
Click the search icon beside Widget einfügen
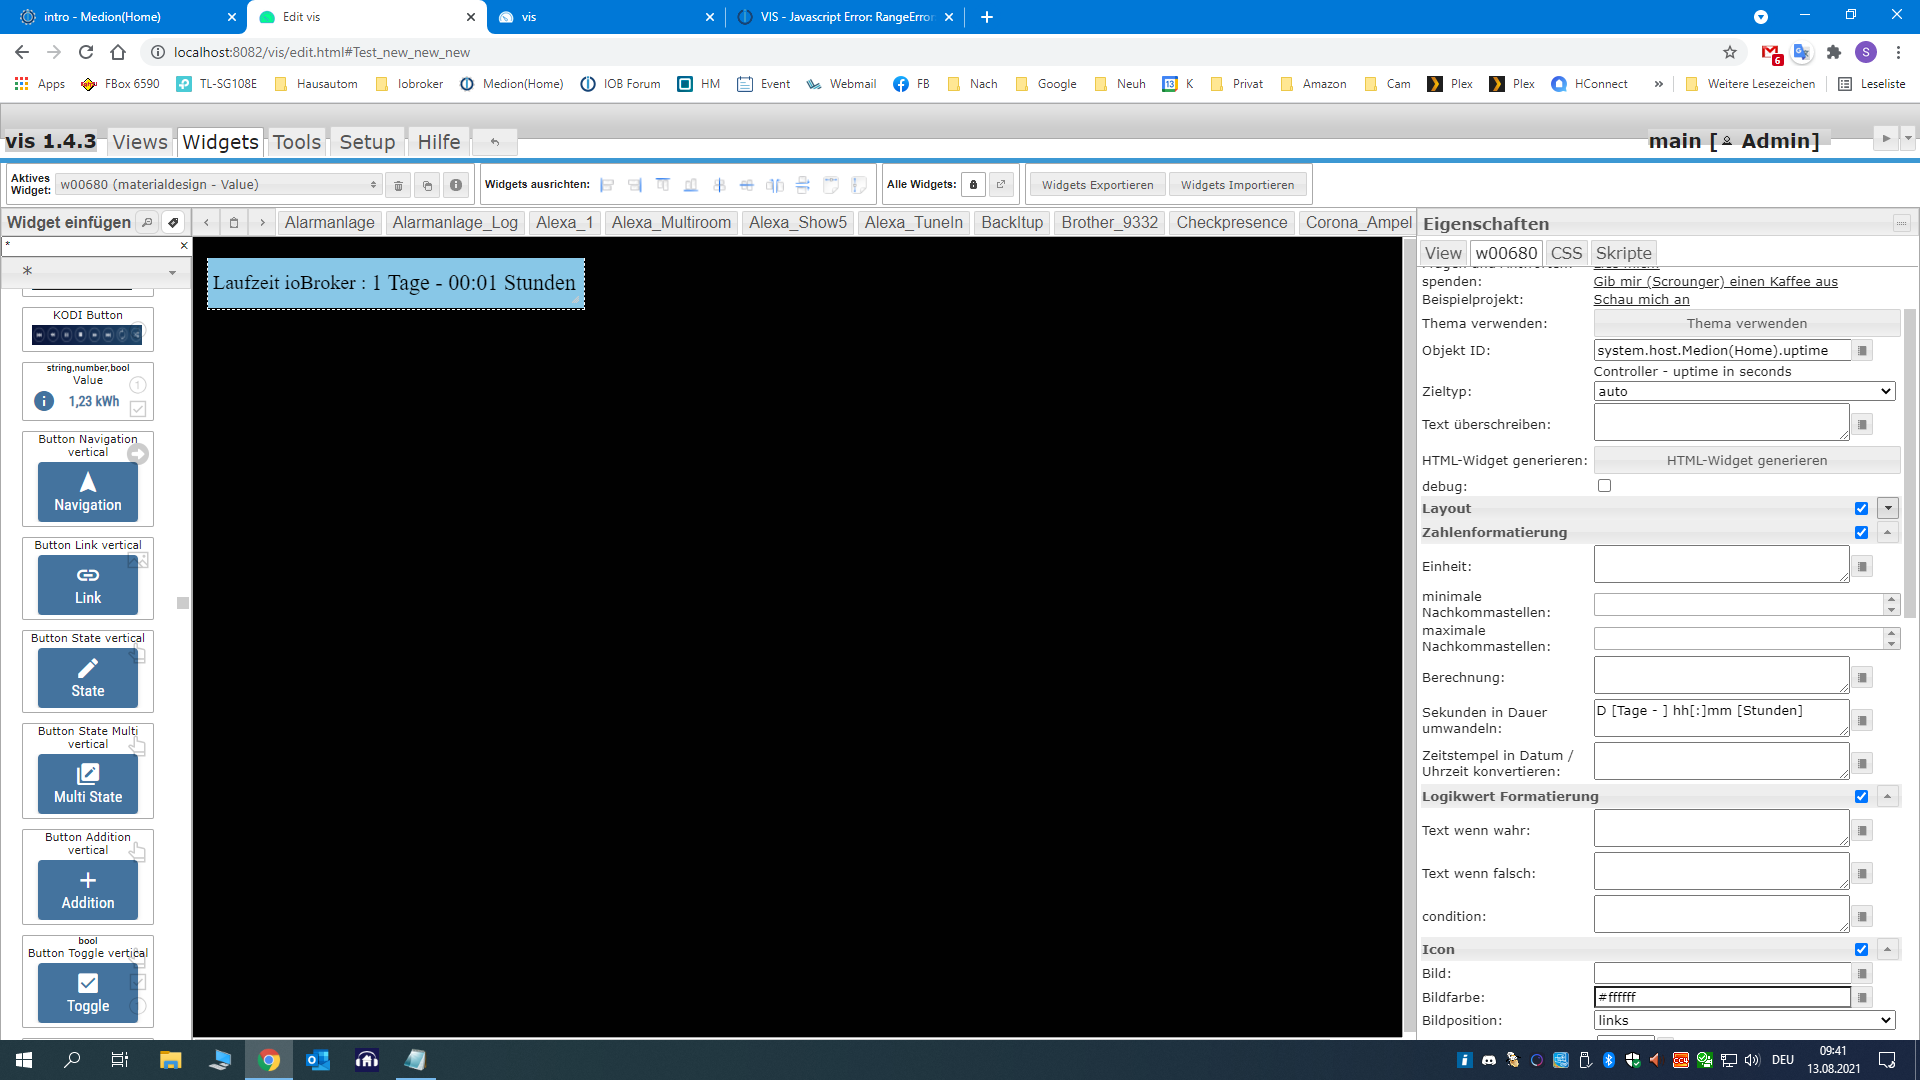(147, 222)
